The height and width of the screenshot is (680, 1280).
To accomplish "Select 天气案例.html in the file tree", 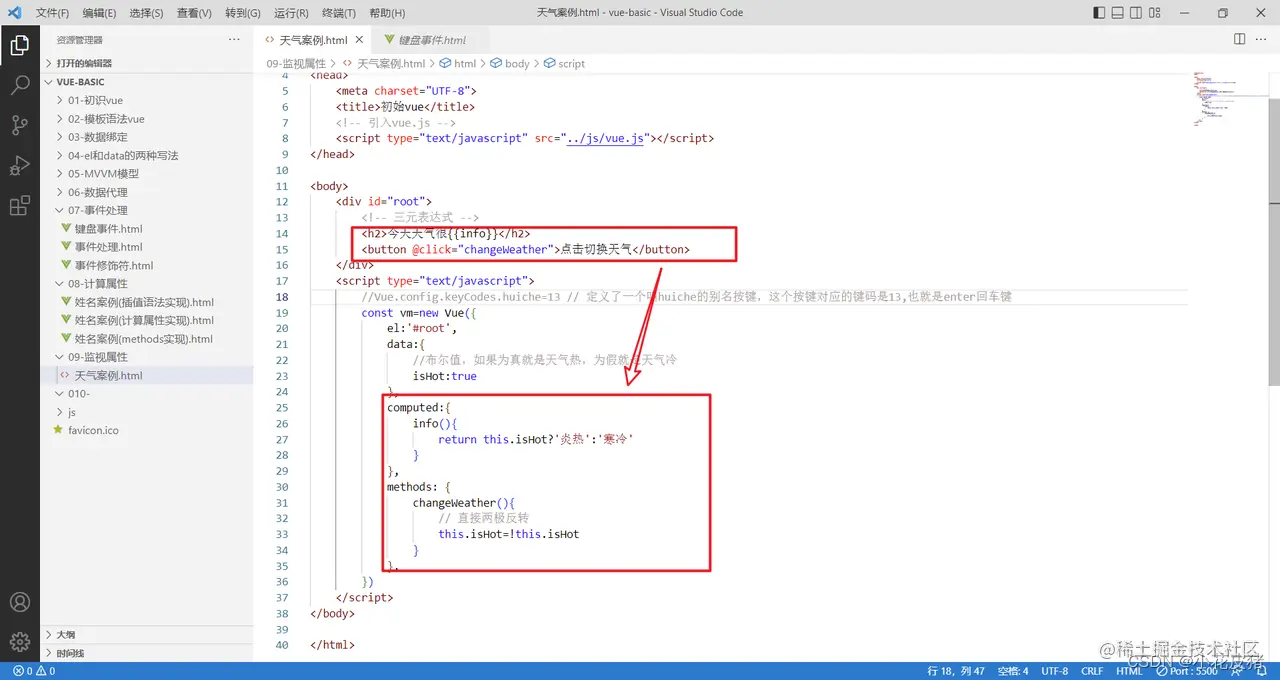I will (147, 375).
